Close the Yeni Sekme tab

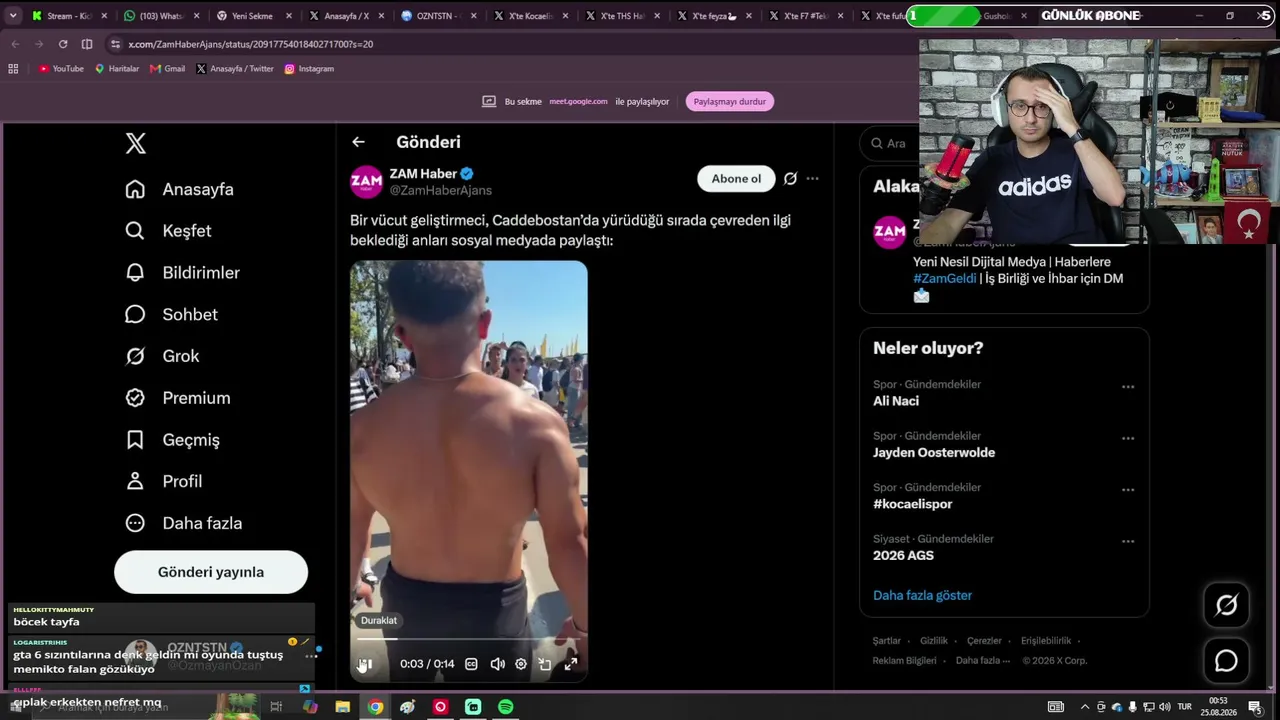pos(288,16)
